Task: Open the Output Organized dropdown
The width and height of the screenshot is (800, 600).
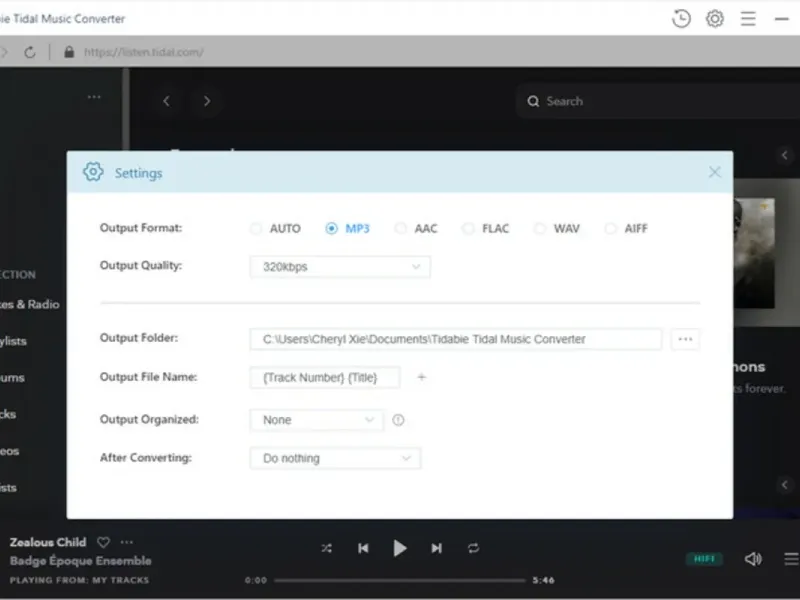Action: (316, 420)
